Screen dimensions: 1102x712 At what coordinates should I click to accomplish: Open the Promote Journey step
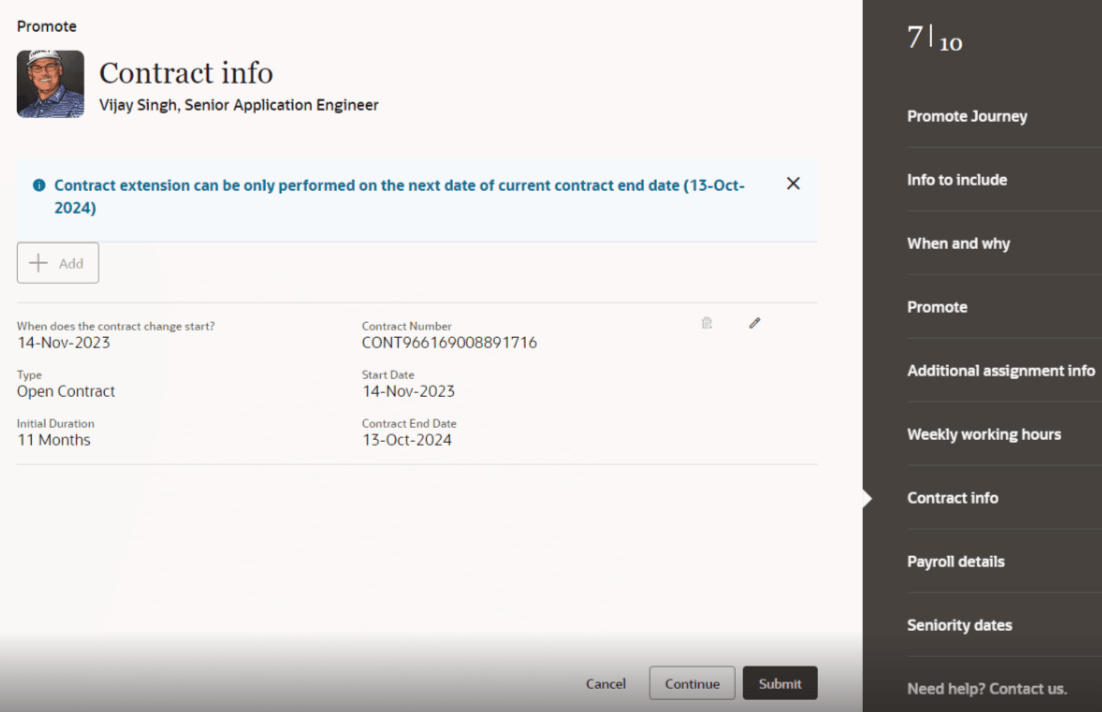click(966, 117)
